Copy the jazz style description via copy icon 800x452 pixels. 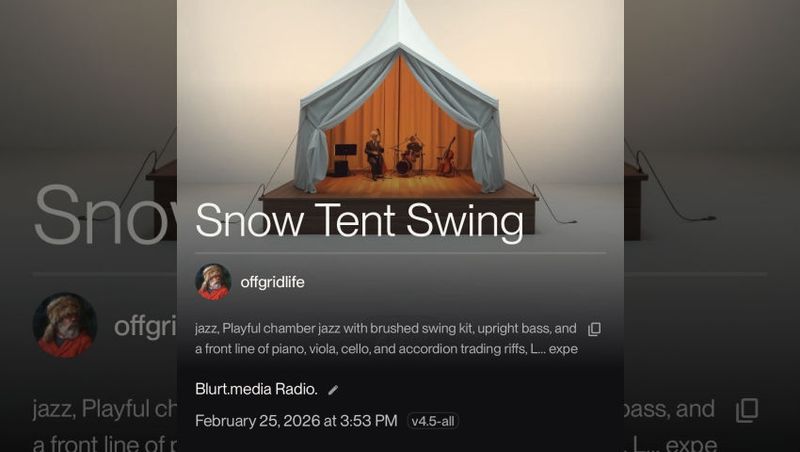tap(594, 329)
